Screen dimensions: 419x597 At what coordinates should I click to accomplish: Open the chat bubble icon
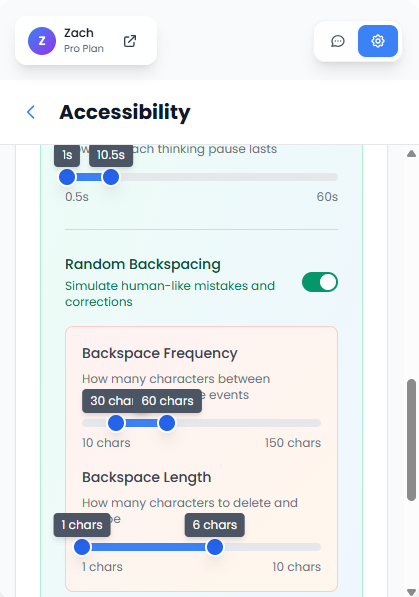coord(338,41)
